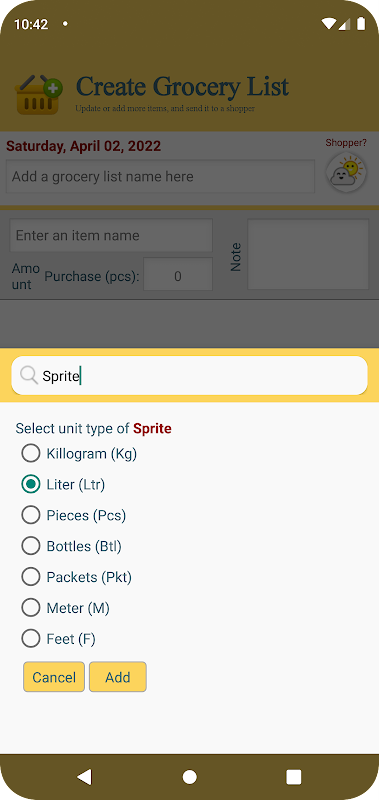Select Killogram (Kg) unit type
This screenshot has height=800, width=379.
(79, 454)
